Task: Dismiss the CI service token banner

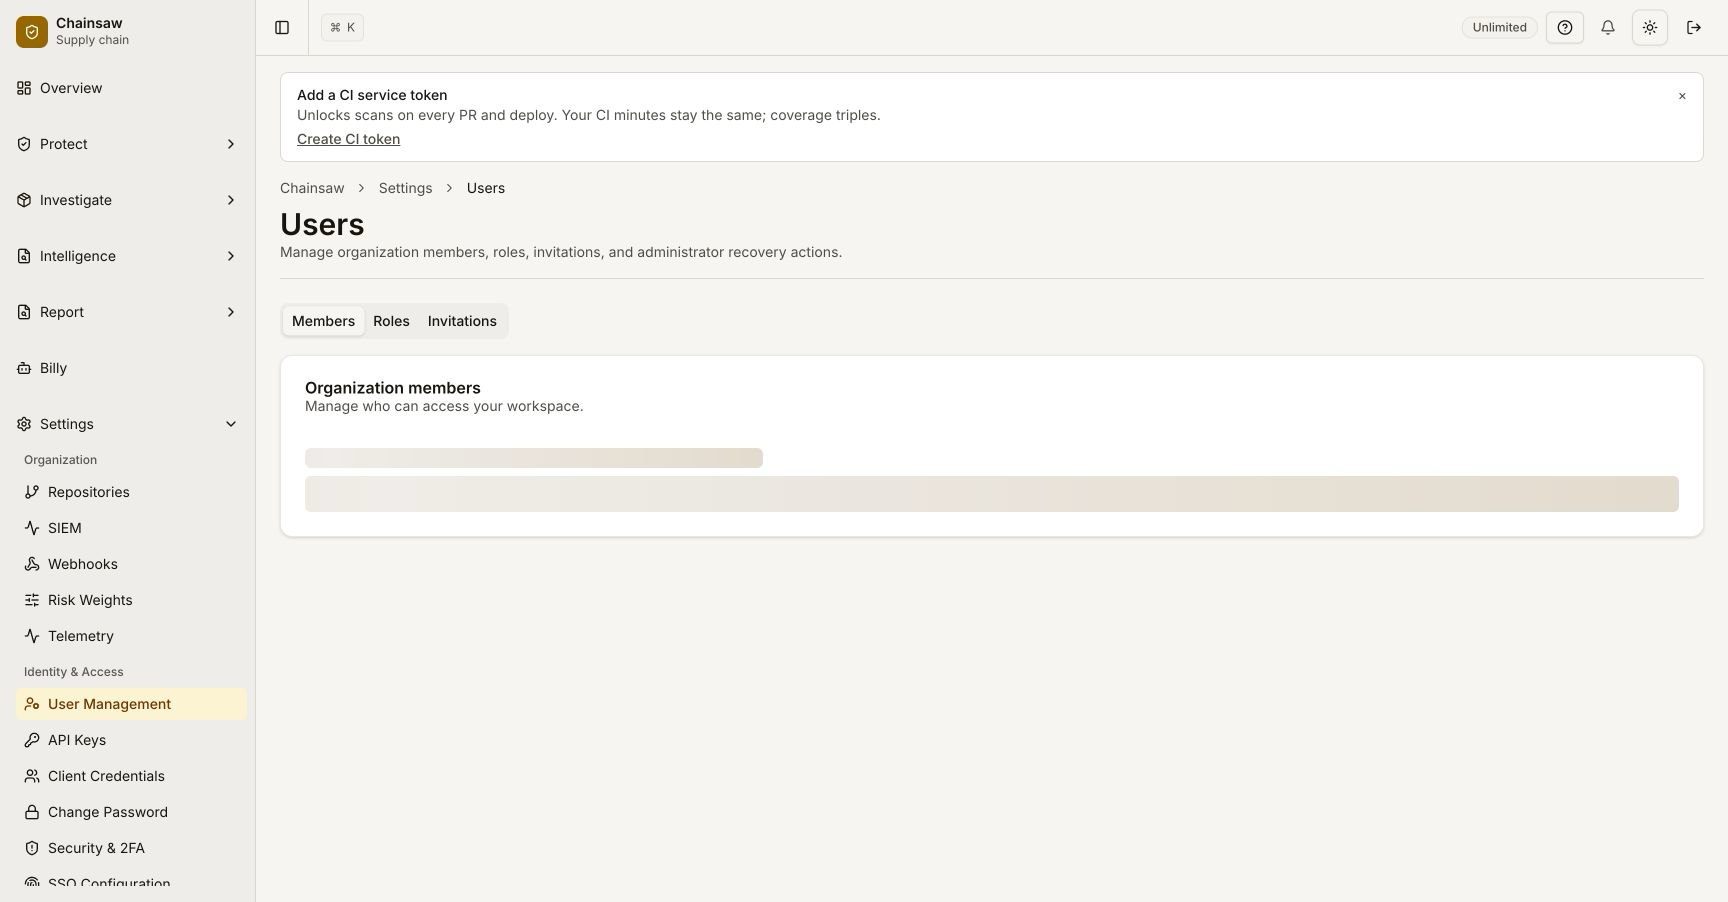Action: (x=1682, y=96)
